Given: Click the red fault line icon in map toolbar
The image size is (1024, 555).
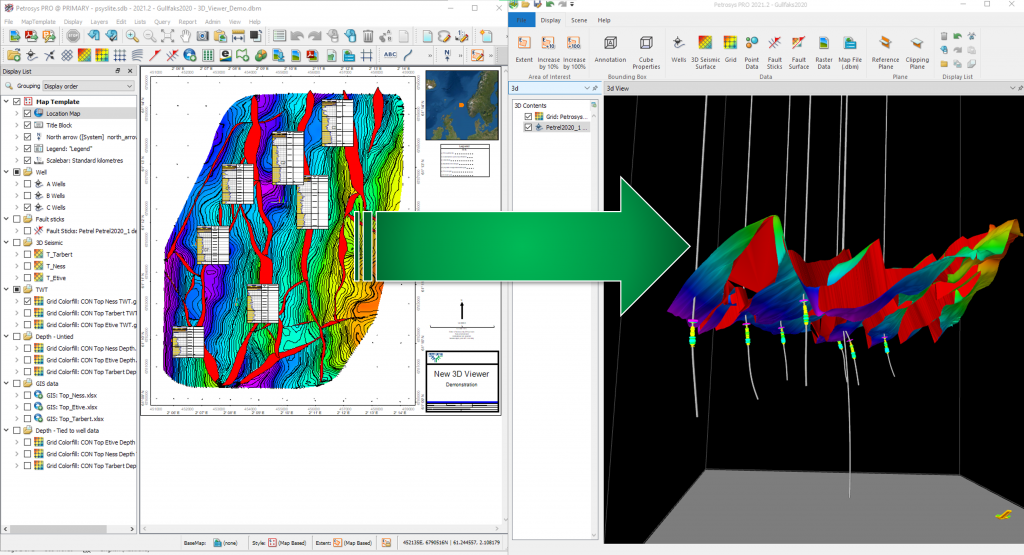Looking at the screenshot, I should coord(155,55).
